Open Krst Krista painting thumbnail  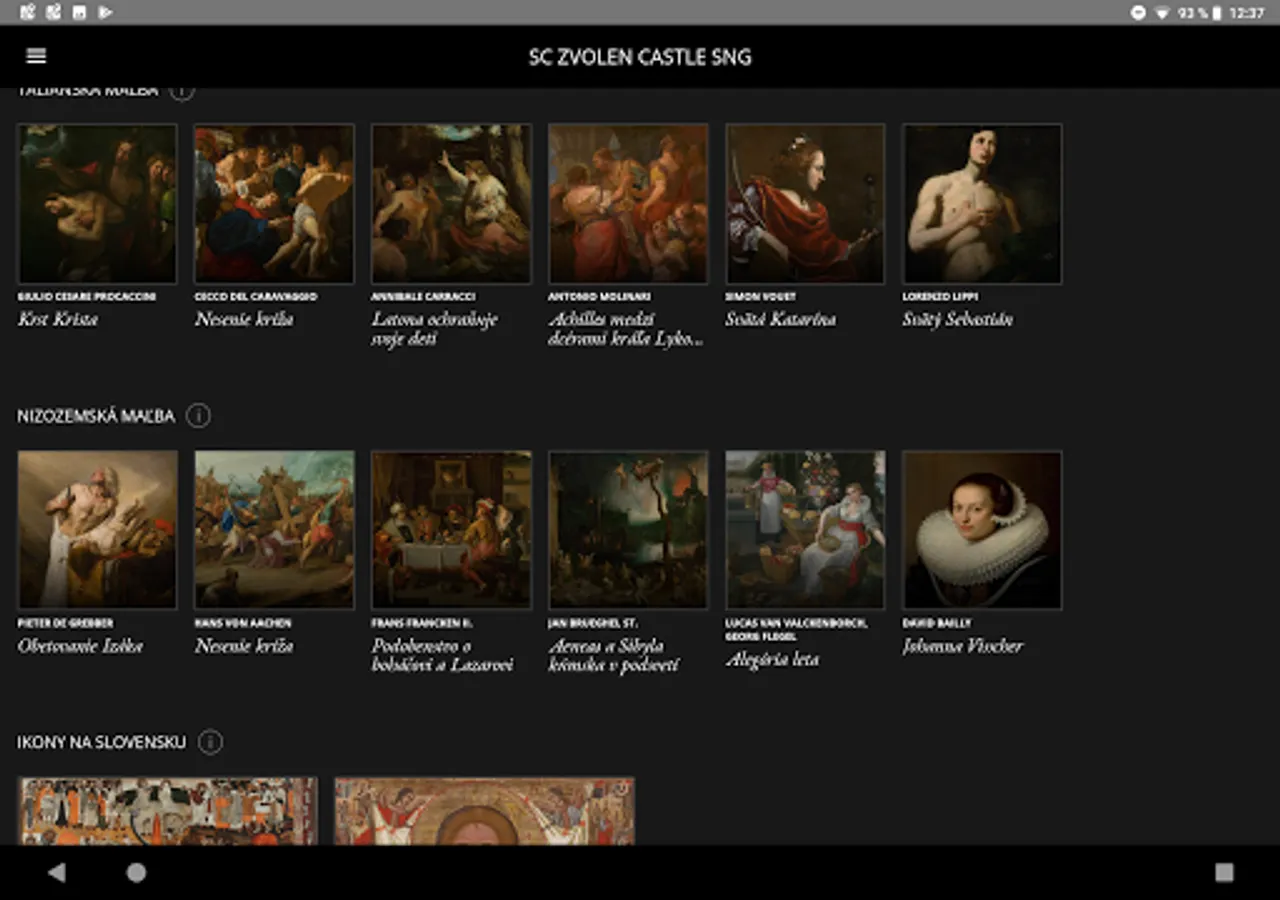tap(97, 204)
